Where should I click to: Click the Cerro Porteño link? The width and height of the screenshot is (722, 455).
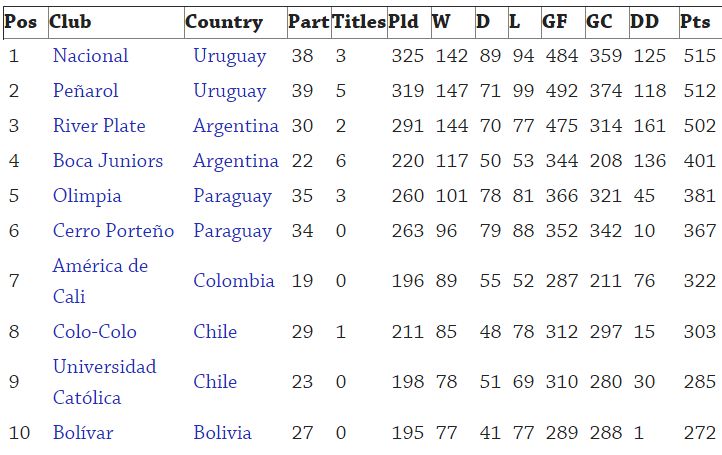click(x=113, y=231)
